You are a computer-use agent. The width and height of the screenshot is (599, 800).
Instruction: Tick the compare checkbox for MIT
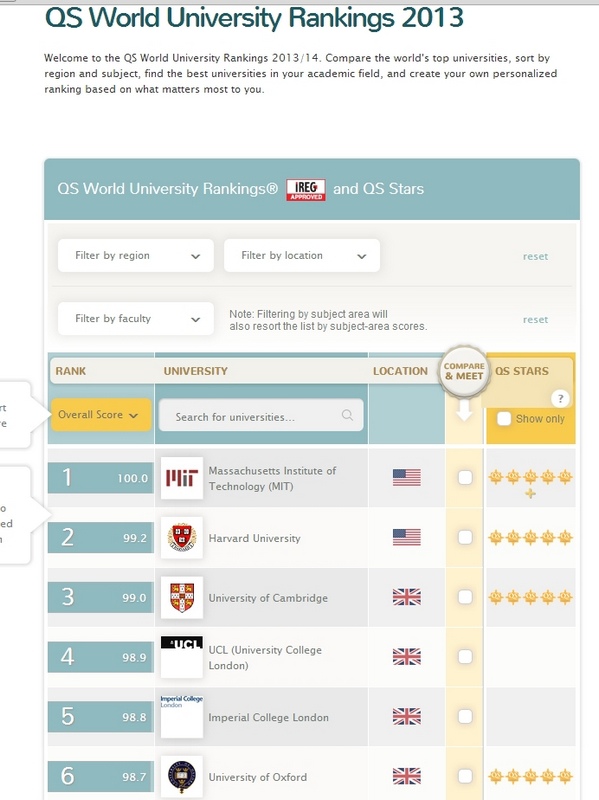[465, 478]
